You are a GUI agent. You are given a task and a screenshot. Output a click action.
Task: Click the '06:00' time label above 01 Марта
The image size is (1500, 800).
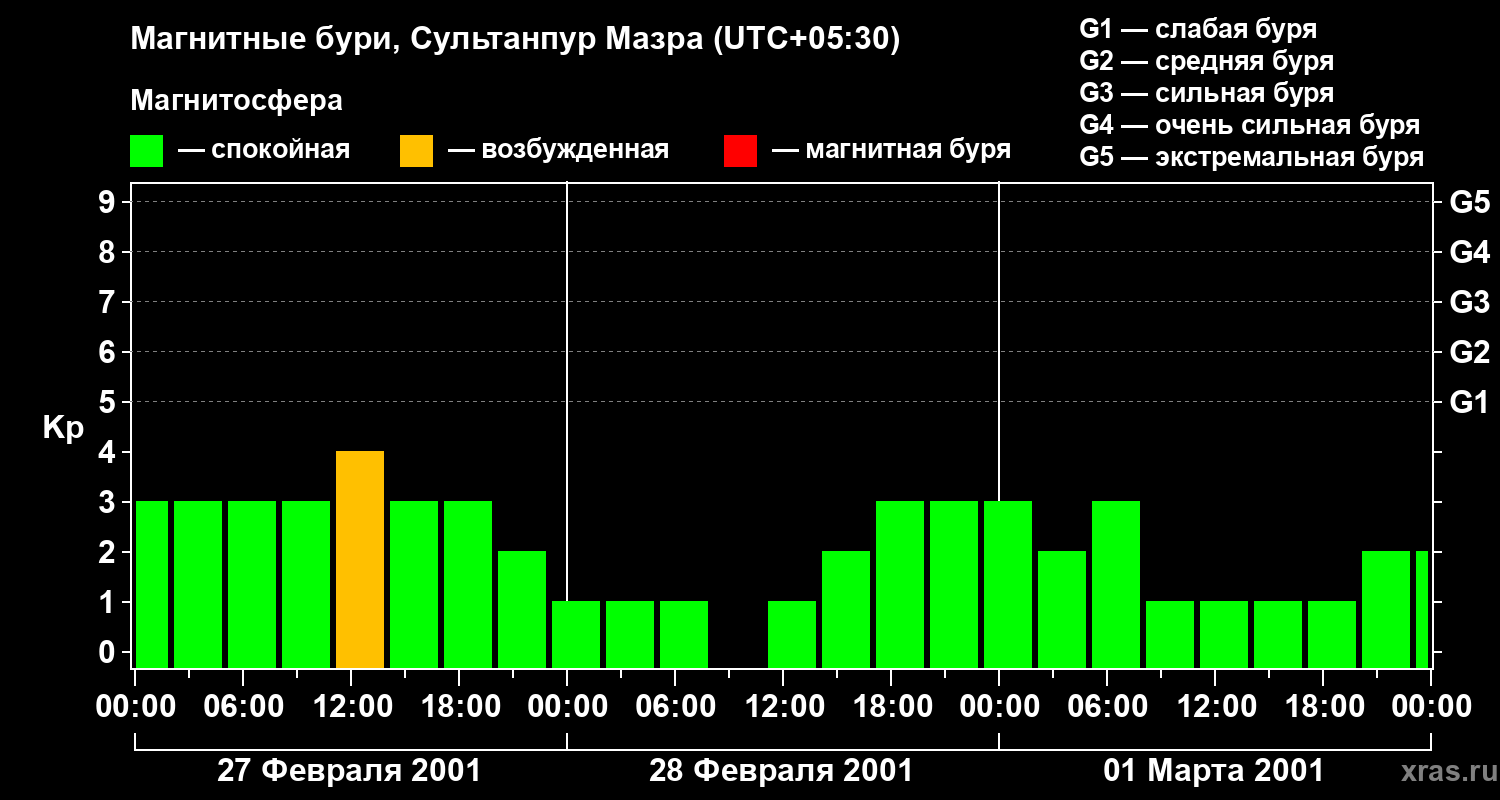point(1106,707)
